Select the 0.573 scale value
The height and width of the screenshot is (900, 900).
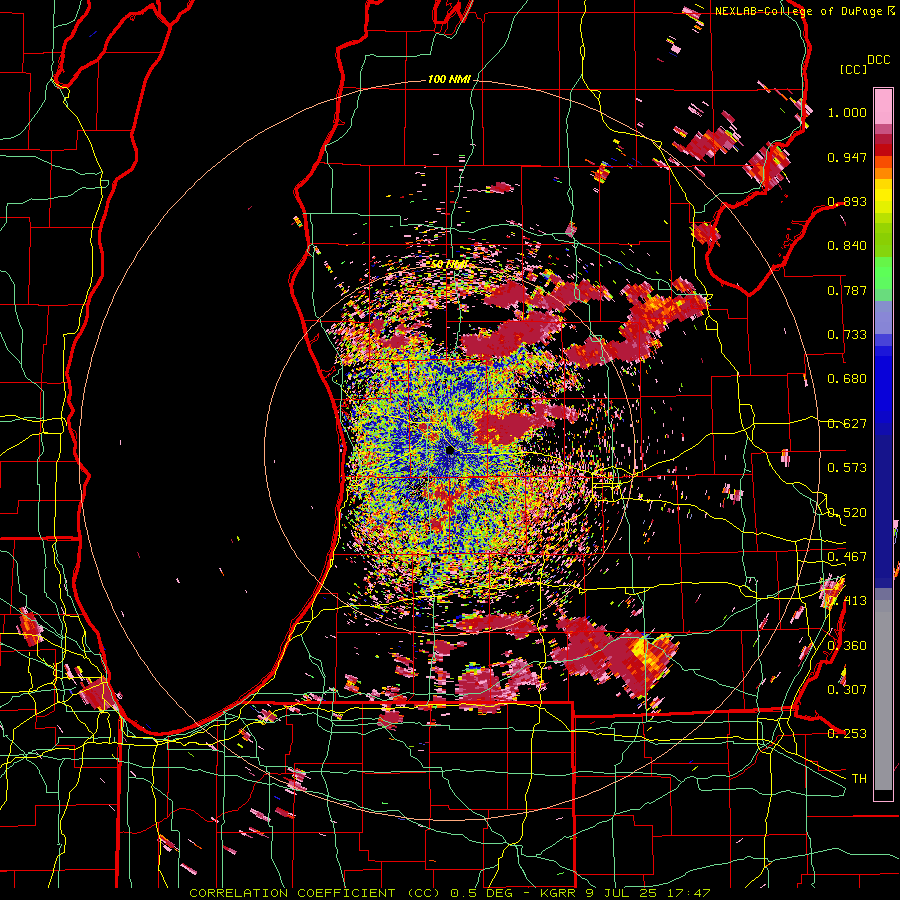click(847, 468)
